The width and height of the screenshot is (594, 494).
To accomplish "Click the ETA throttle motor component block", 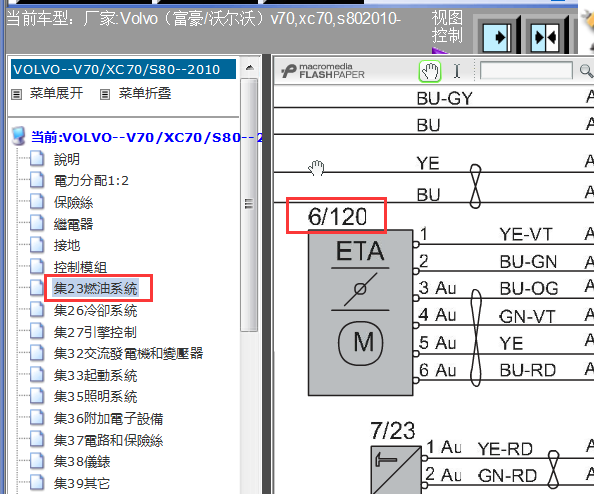I will (360, 313).
